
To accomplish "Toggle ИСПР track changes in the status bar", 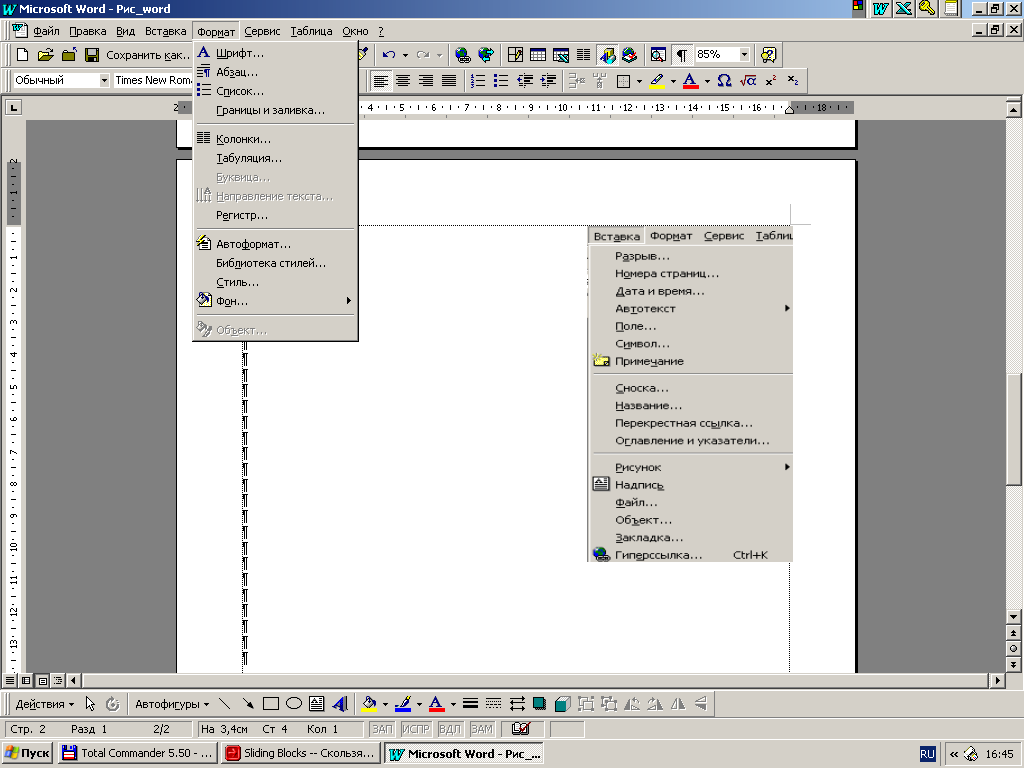I will tap(416, 728).
